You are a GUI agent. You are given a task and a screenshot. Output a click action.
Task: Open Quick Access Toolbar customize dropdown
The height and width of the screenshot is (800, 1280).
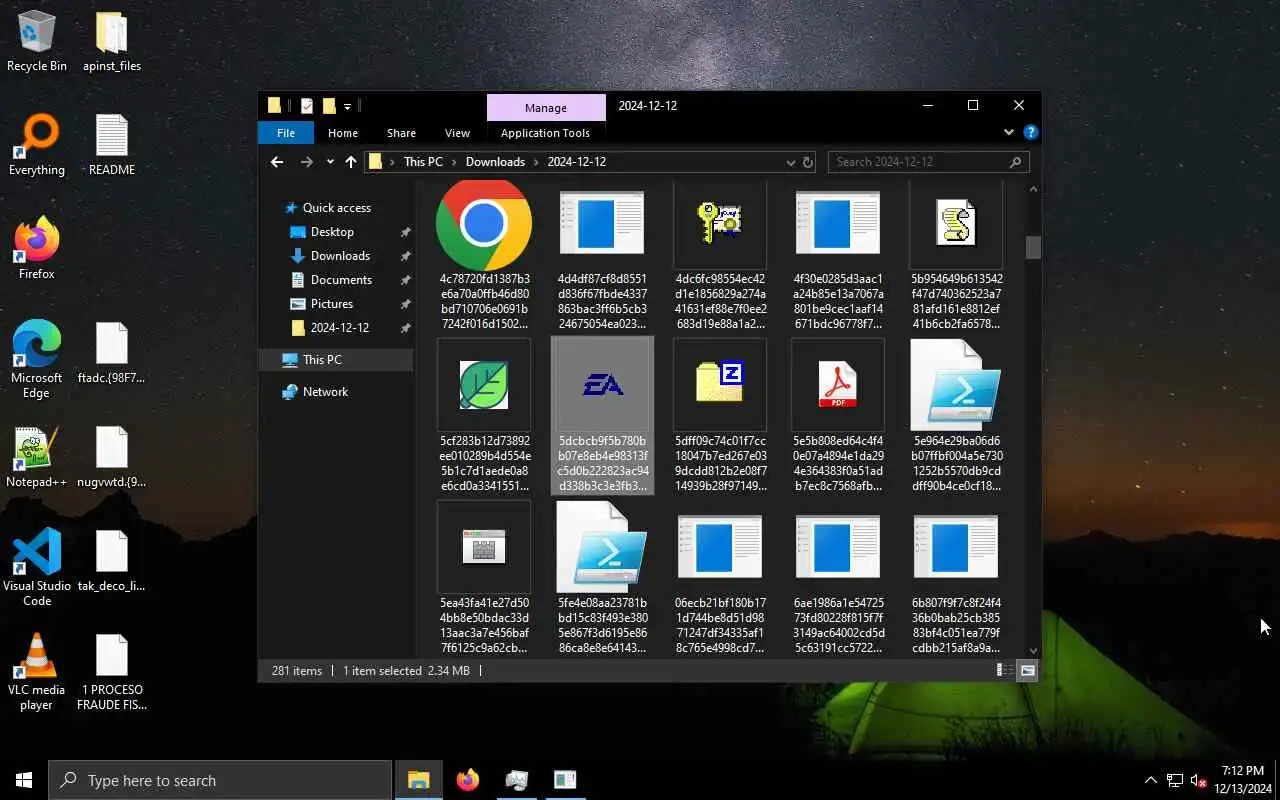tap(348, 106)
